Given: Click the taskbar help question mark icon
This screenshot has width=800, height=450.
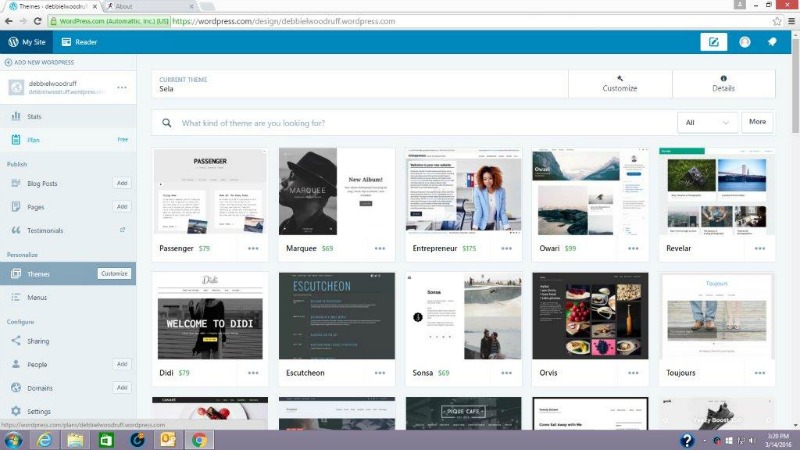Looking at the screenshot, I should click(687, 440).
